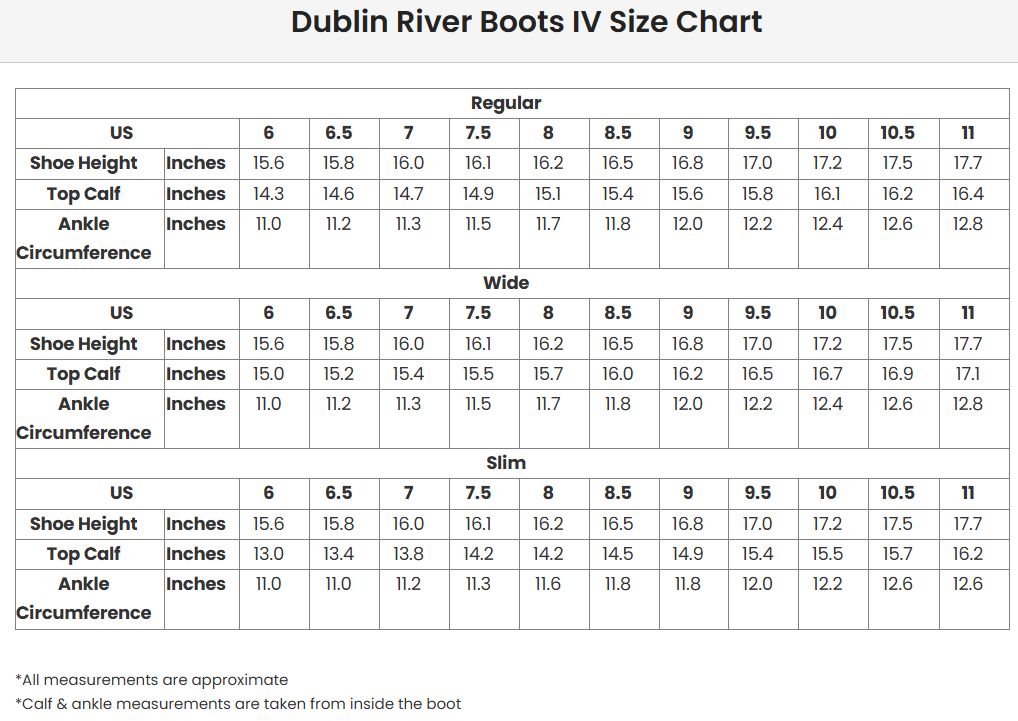The image size is (1018, 721).
Task: Select size "6" header in the Regular section
Action: coord(268,133)
